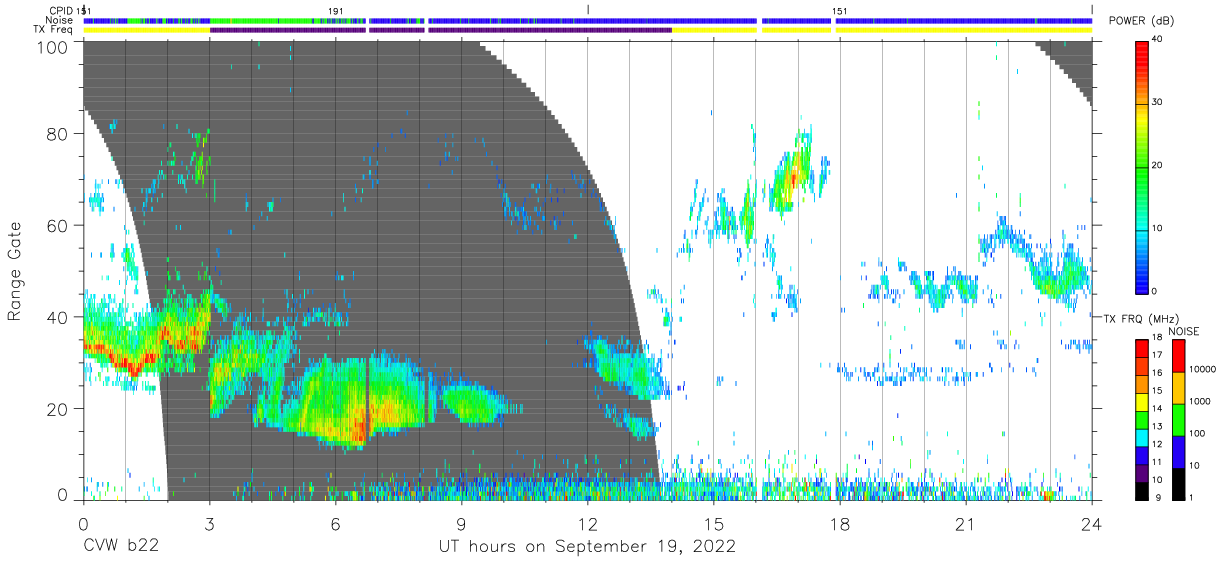
Task: Click the 'Noise' row label at top left
Action: [59, 20]
